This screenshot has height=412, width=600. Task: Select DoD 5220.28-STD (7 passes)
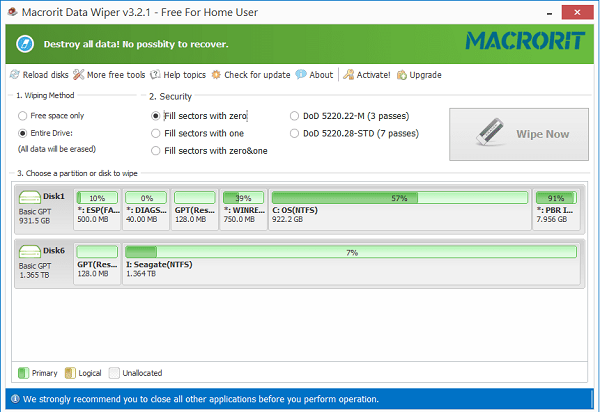pos(354,133)
